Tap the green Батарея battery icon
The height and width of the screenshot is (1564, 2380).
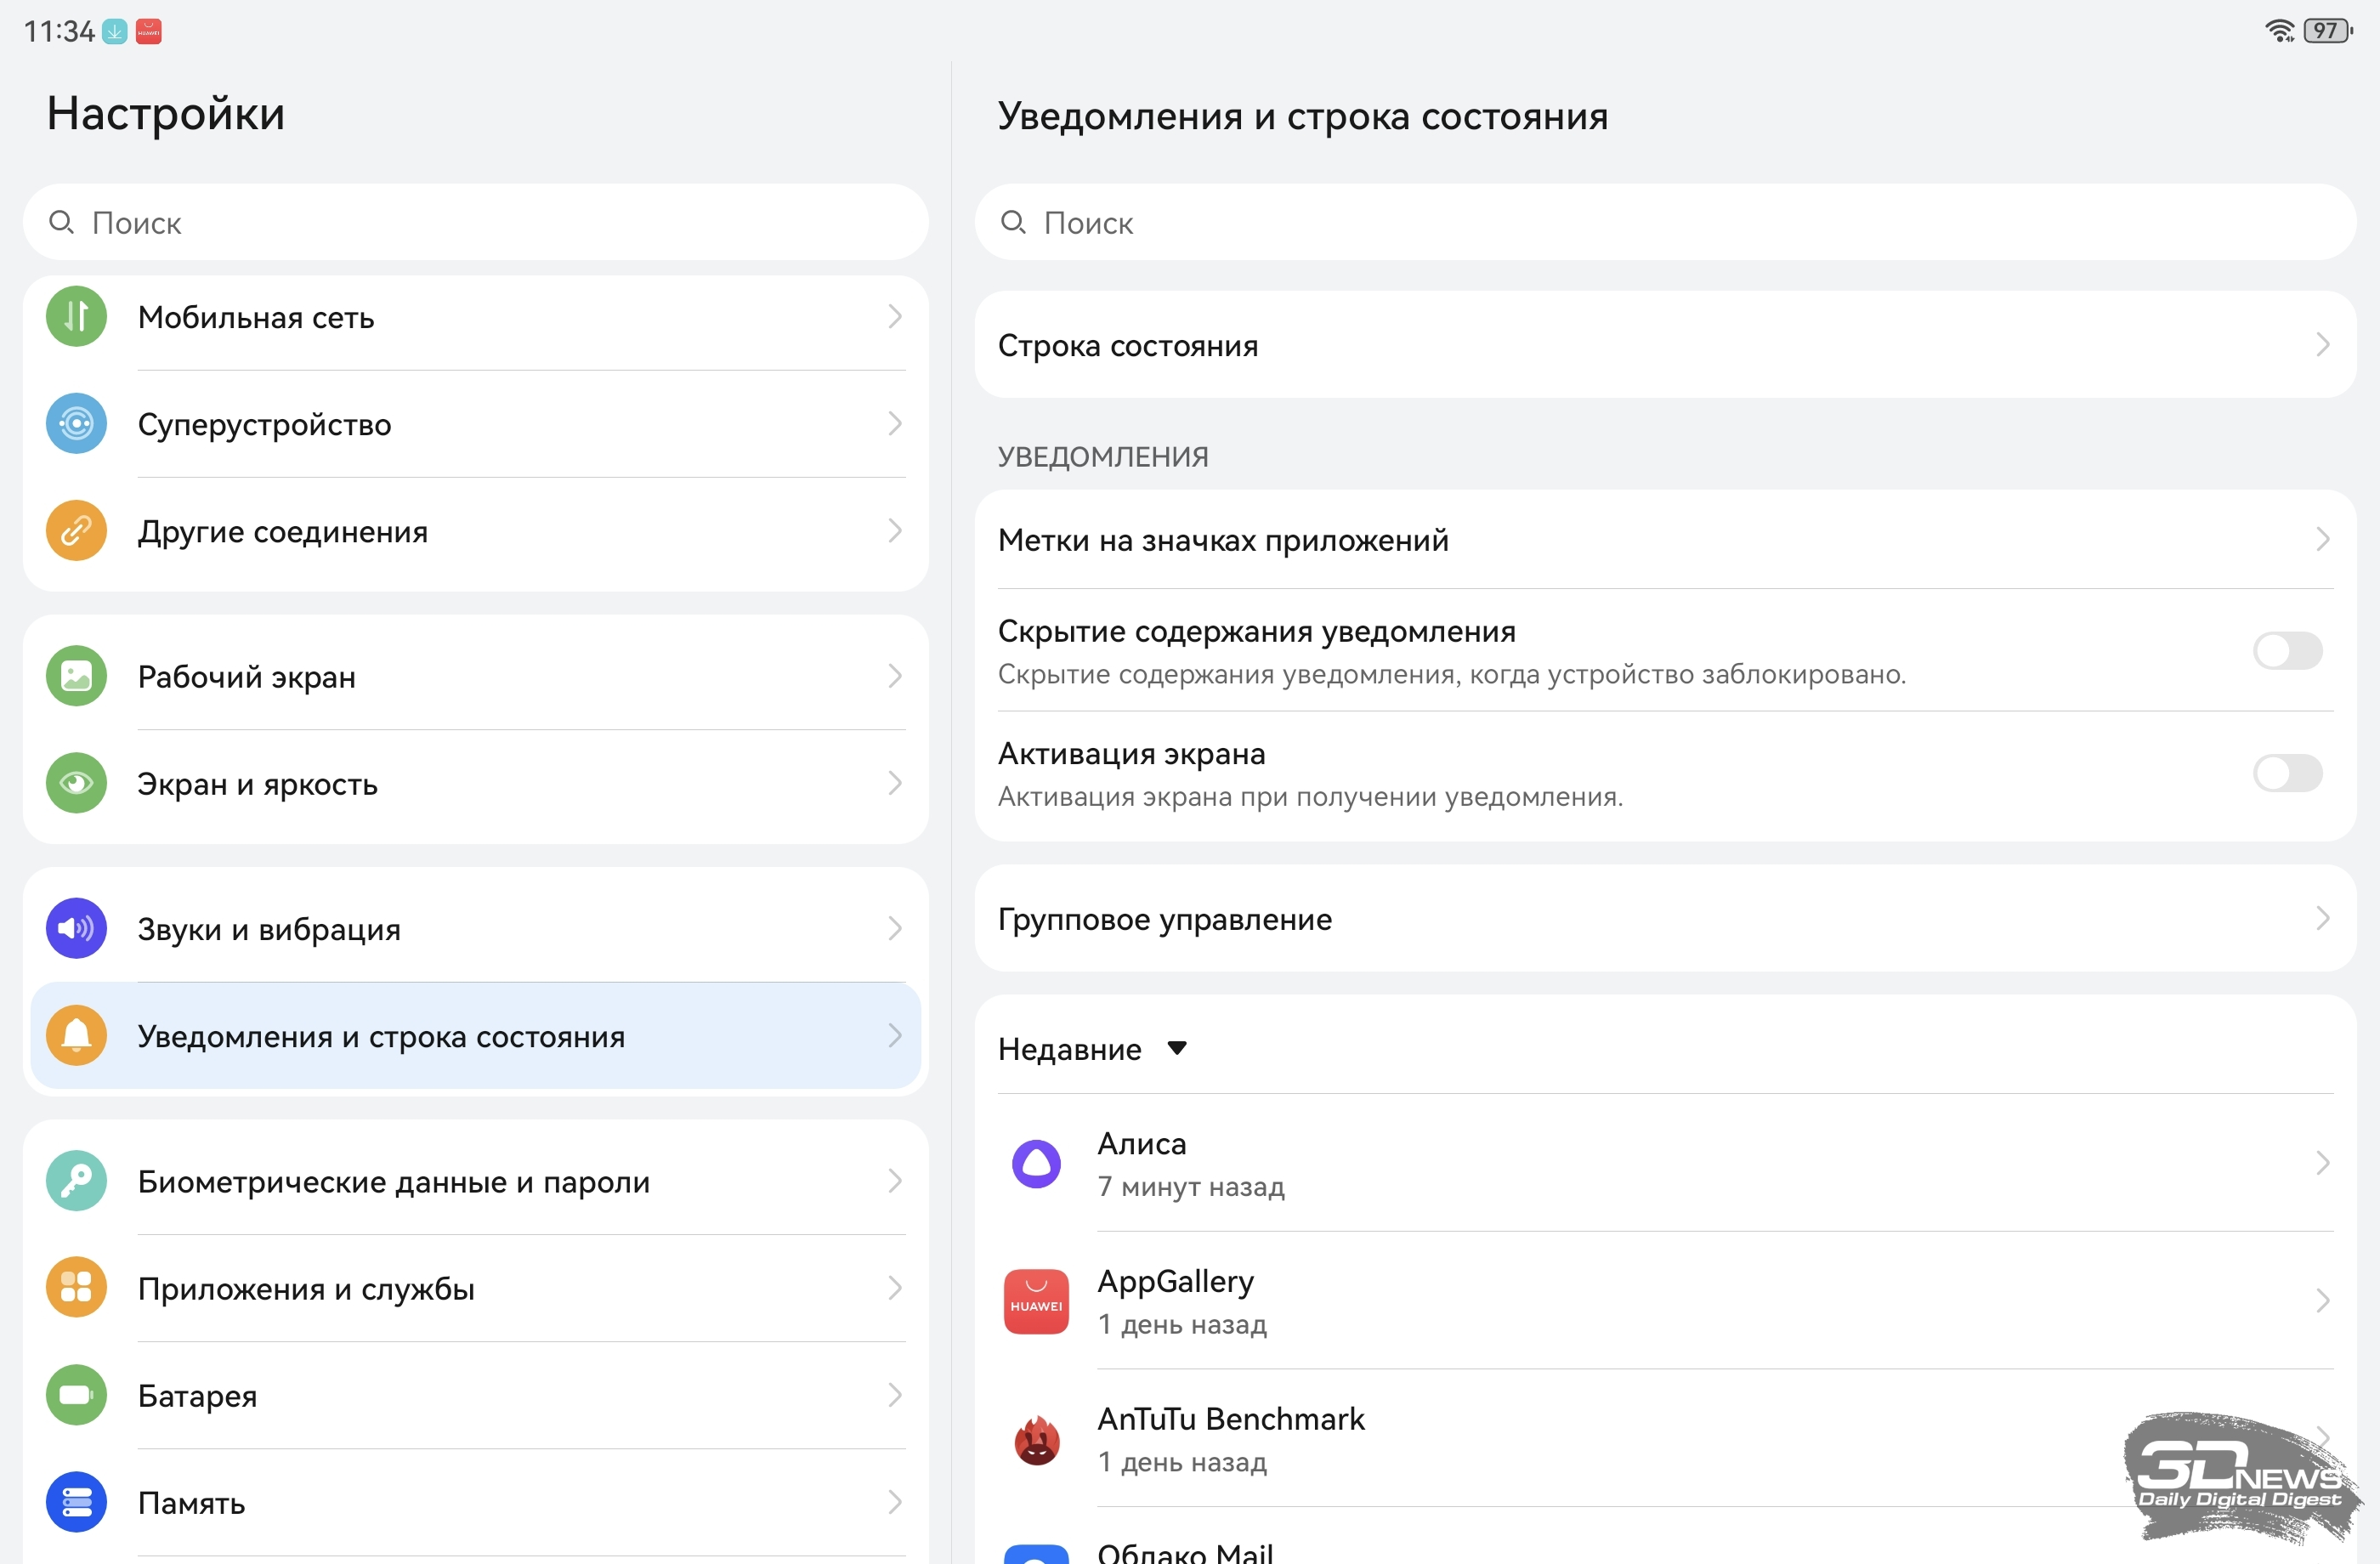76,1395
